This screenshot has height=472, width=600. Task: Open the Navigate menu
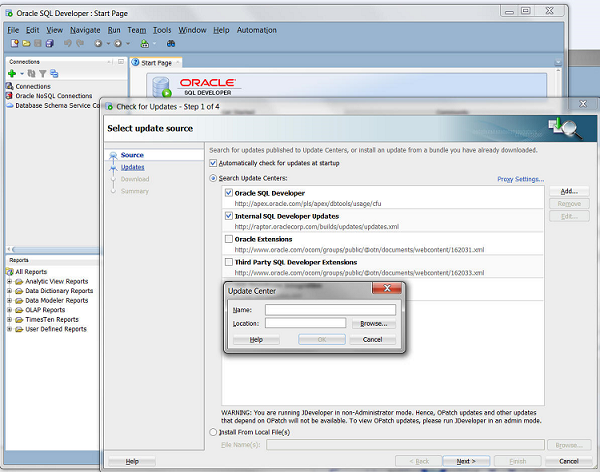pos(85,30)
